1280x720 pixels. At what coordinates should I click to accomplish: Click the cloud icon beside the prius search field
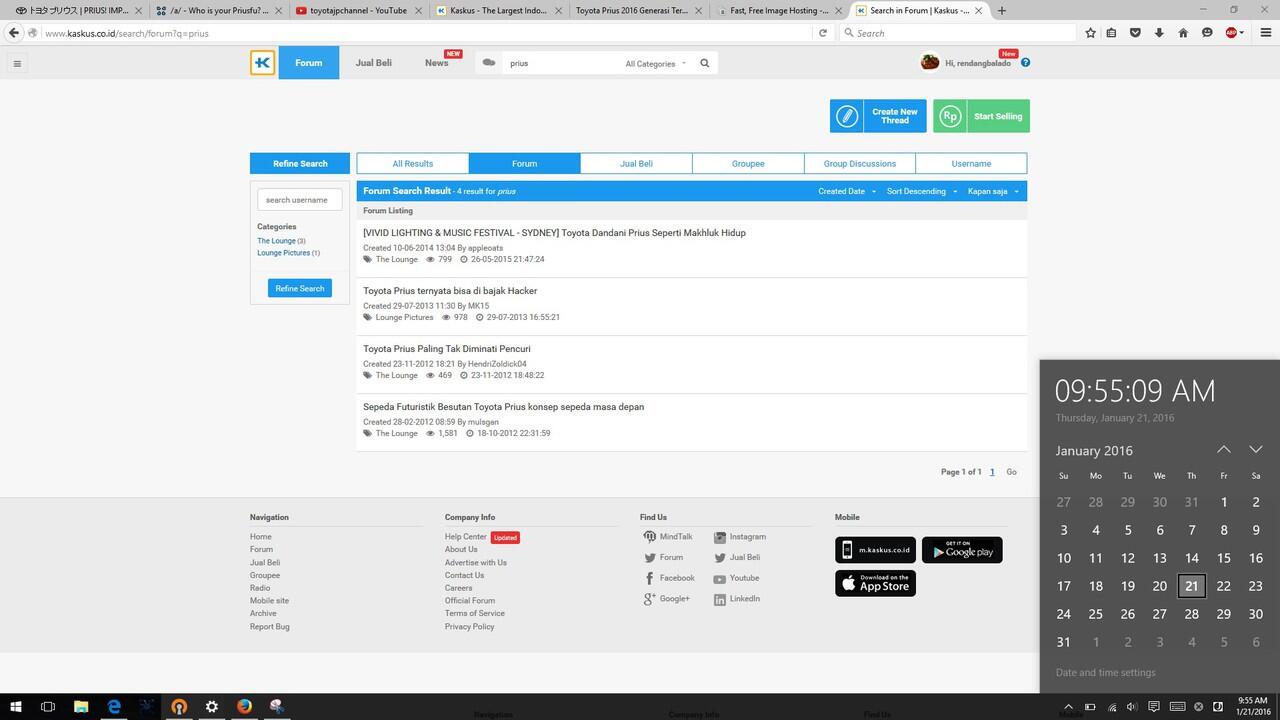pyautogui.click(x=489, y=63)
